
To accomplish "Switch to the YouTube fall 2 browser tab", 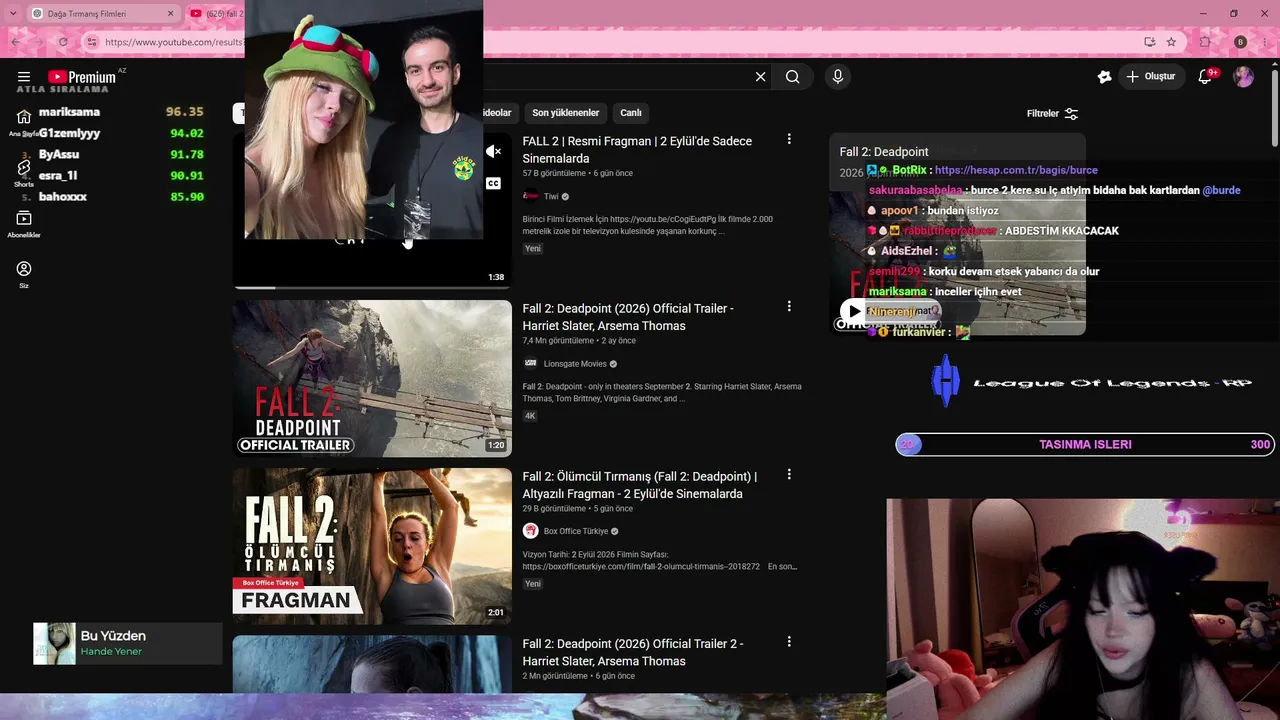I will tap(217, 14).
